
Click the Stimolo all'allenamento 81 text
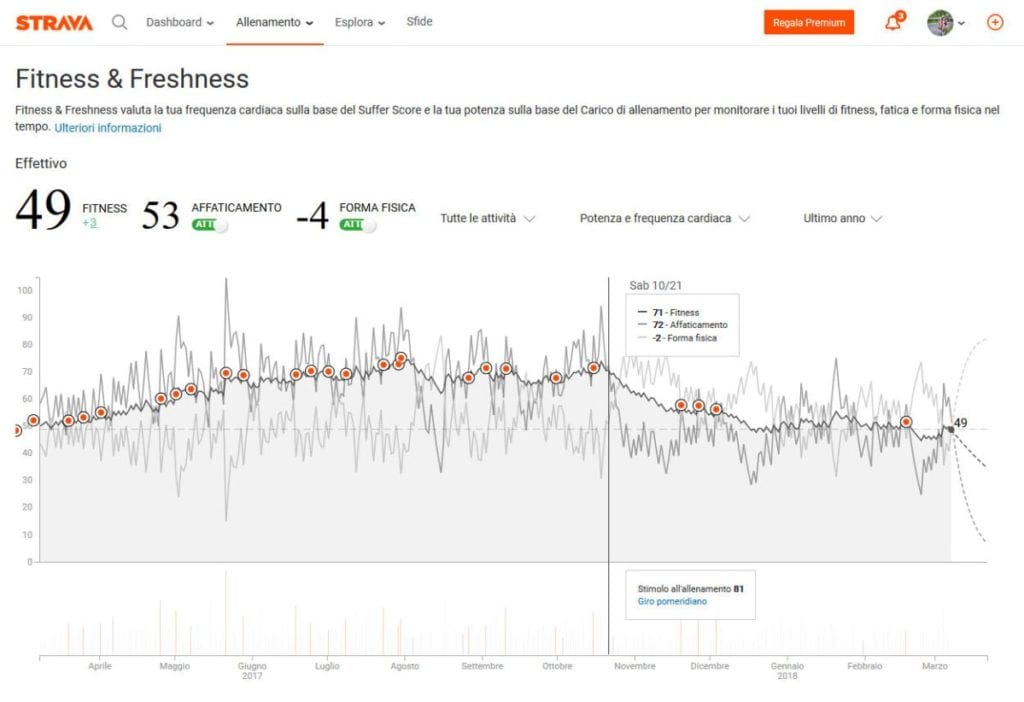[690, 588]
